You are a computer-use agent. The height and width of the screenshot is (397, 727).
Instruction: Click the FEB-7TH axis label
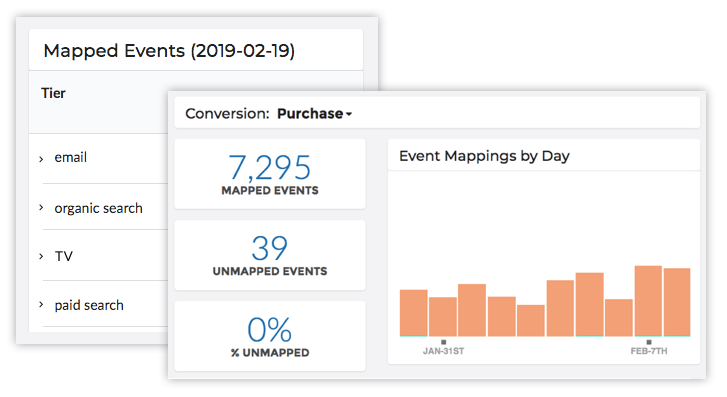(649, 351)
